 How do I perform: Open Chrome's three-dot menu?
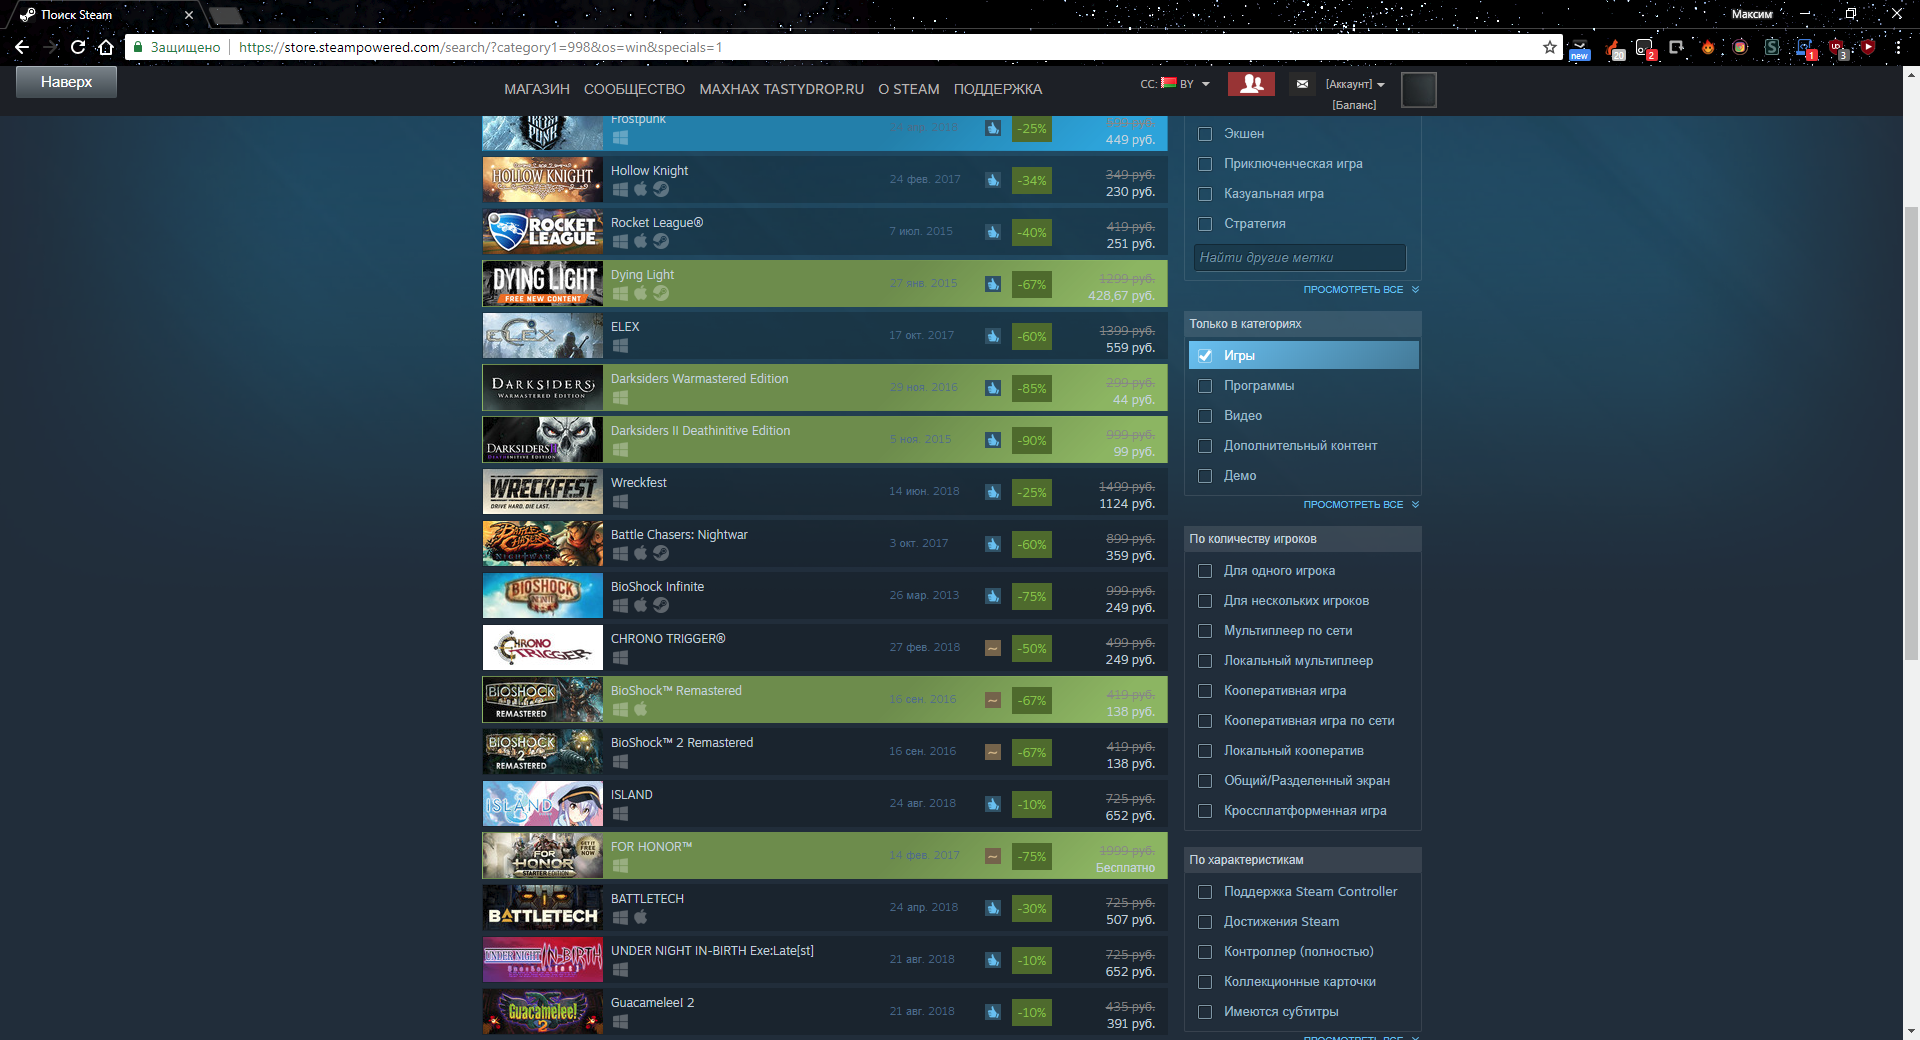[x=1898, y=47]
